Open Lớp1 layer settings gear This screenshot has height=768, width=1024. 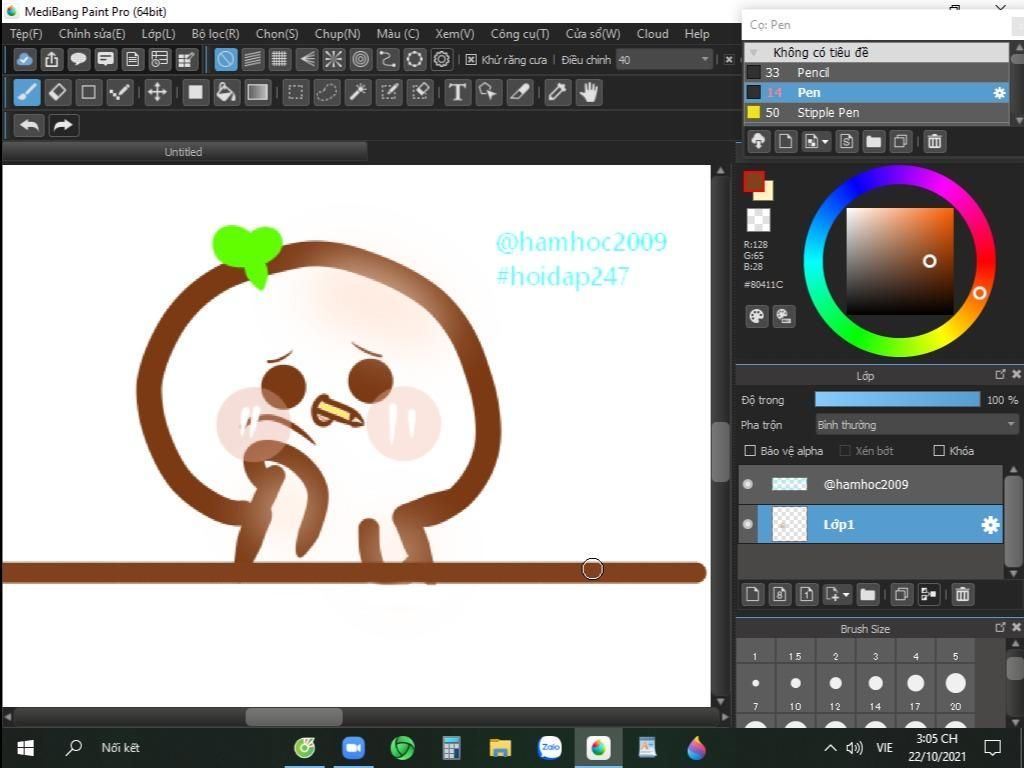pos(990,524)
